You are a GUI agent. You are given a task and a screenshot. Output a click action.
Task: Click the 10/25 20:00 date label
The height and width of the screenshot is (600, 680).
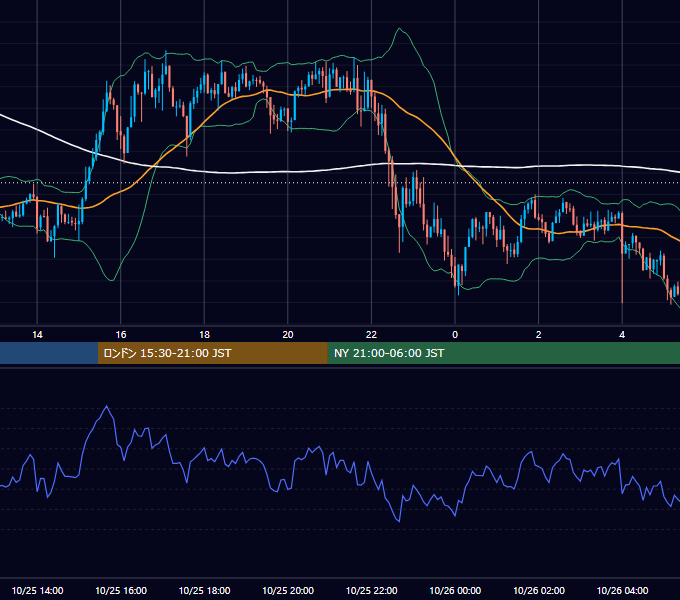coord(288,590)
